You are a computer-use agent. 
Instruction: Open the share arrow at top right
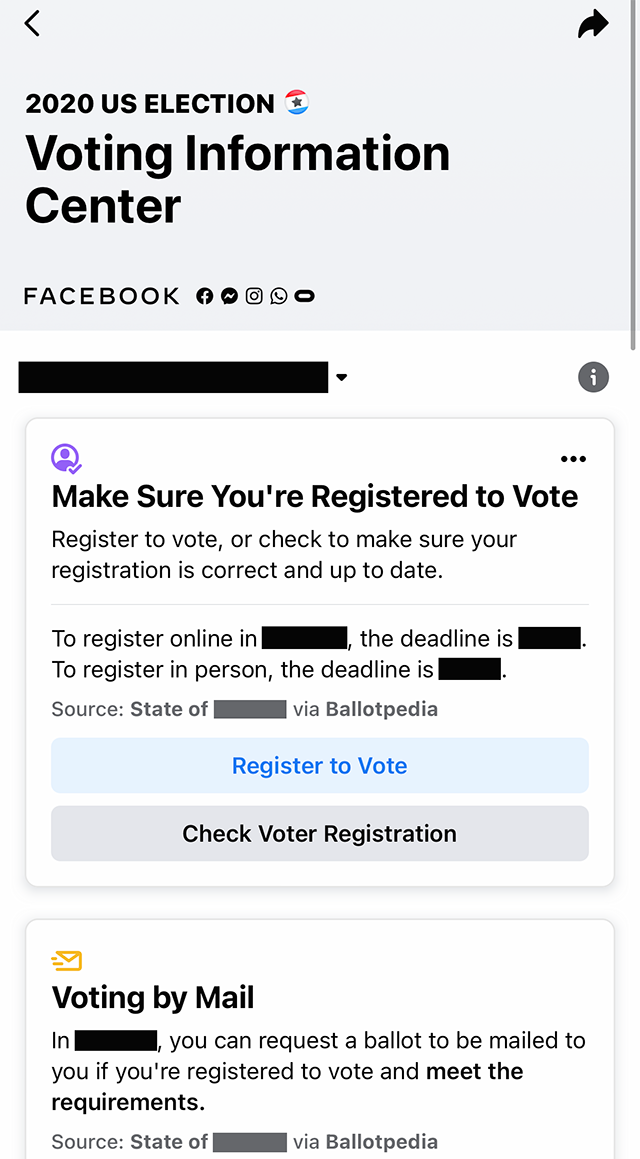[593, 24]
